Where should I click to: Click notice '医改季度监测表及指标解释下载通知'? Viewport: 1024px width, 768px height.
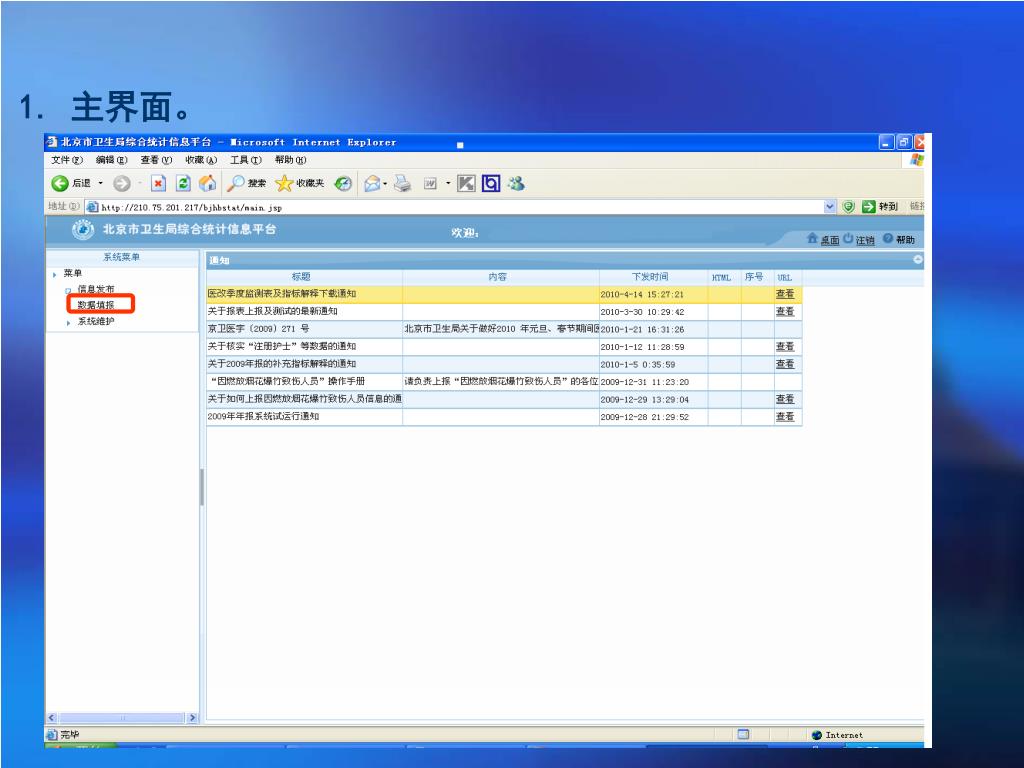click(x=281, y=294)
